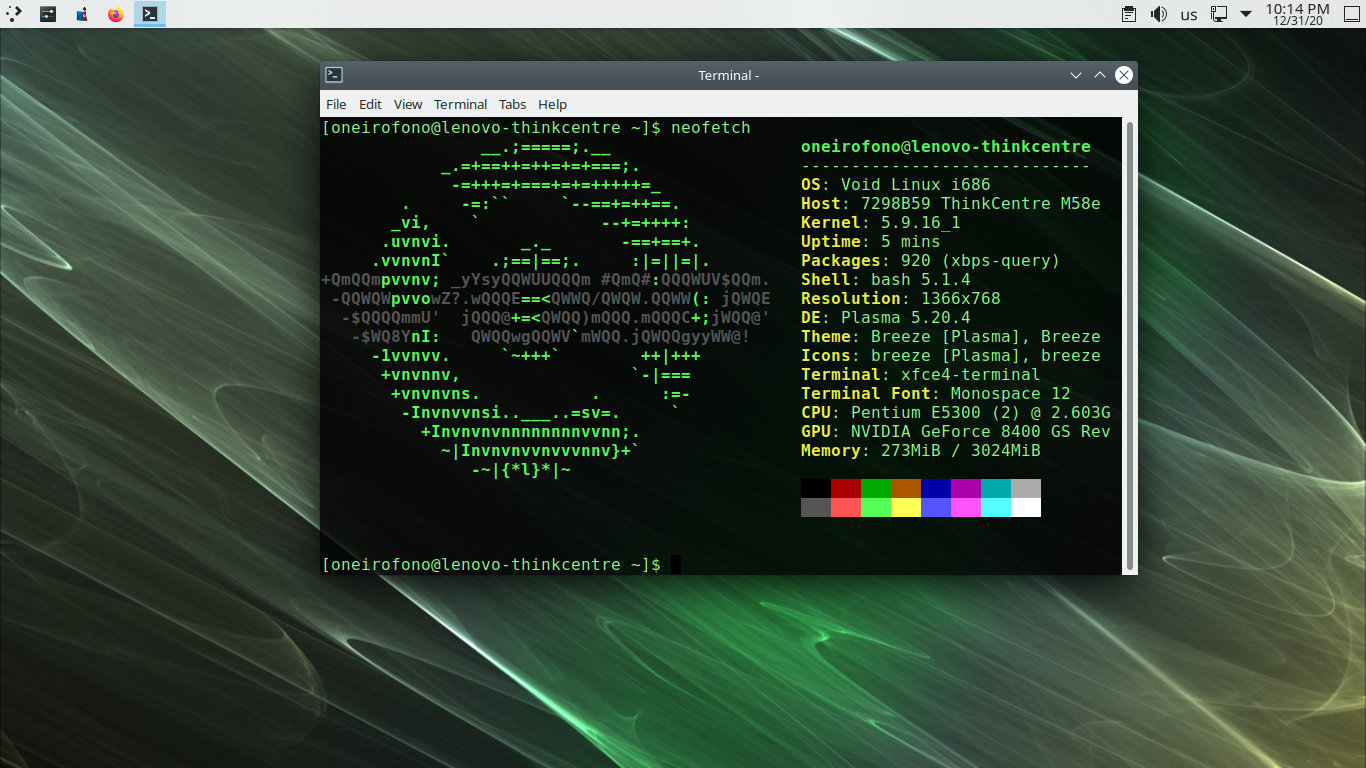Open the KDE application launcher
Screen dimensions: 1366x768
point(14,14)
